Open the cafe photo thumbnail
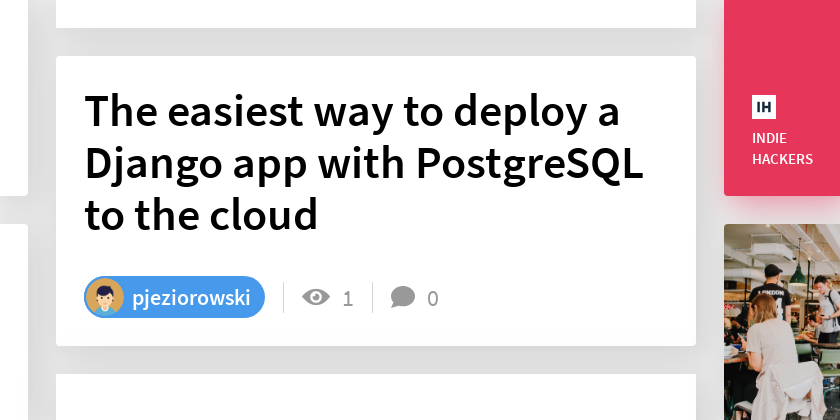This screenshot has width=840, height=420. (x=782, y=322)
